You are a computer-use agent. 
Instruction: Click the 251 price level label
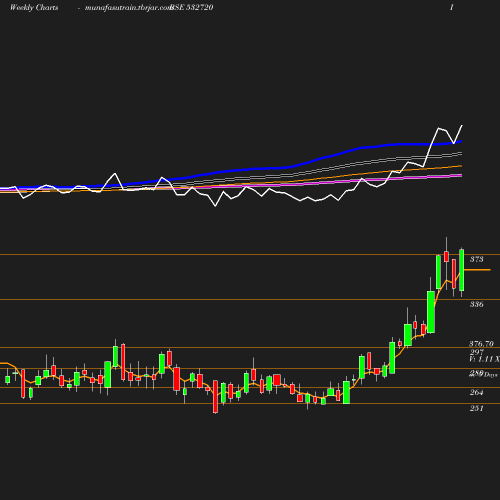point(476,408)
